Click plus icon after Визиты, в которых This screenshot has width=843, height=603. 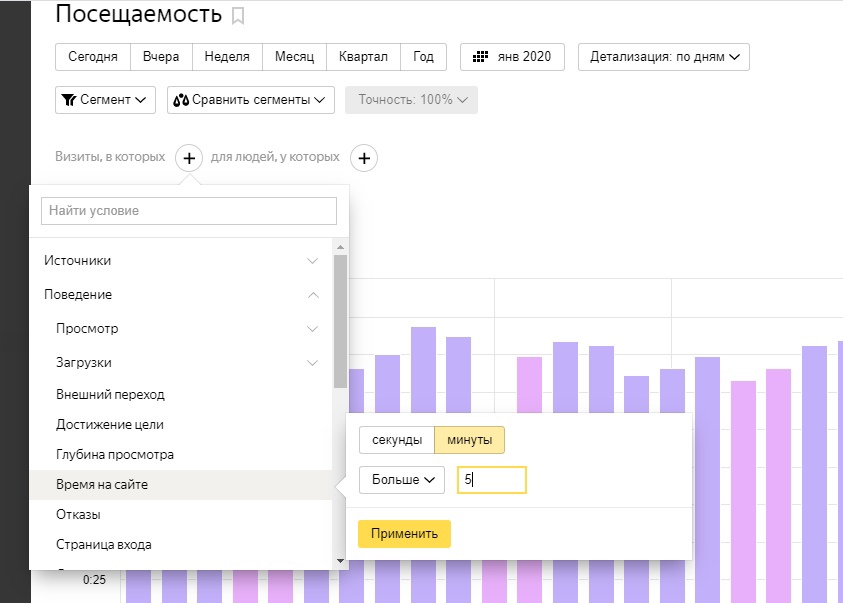tap(189, 158)
